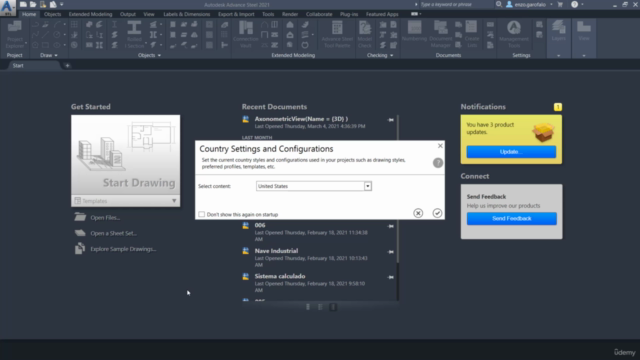Open the Document Manager
The height and width of the screenshot is (360, 640).
click(x=441, y=35)
